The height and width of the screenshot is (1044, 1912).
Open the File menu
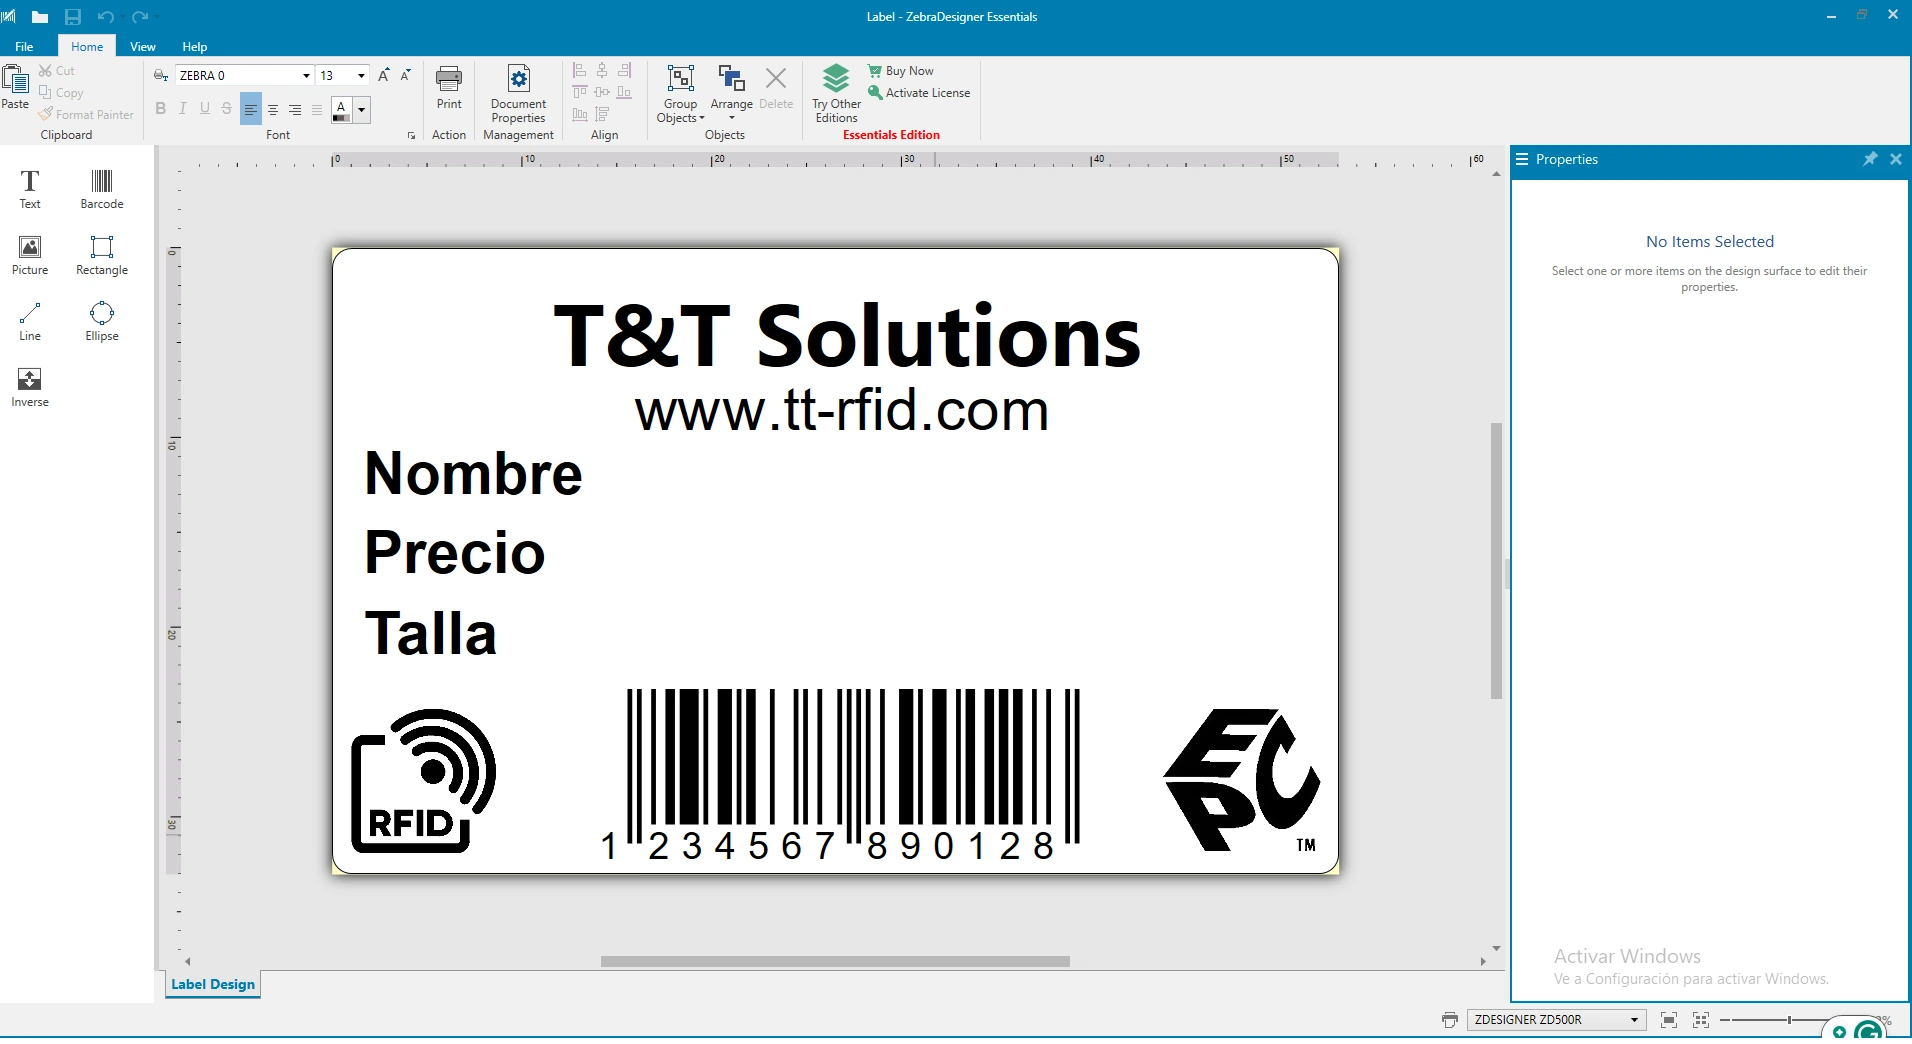coord(24,47)
